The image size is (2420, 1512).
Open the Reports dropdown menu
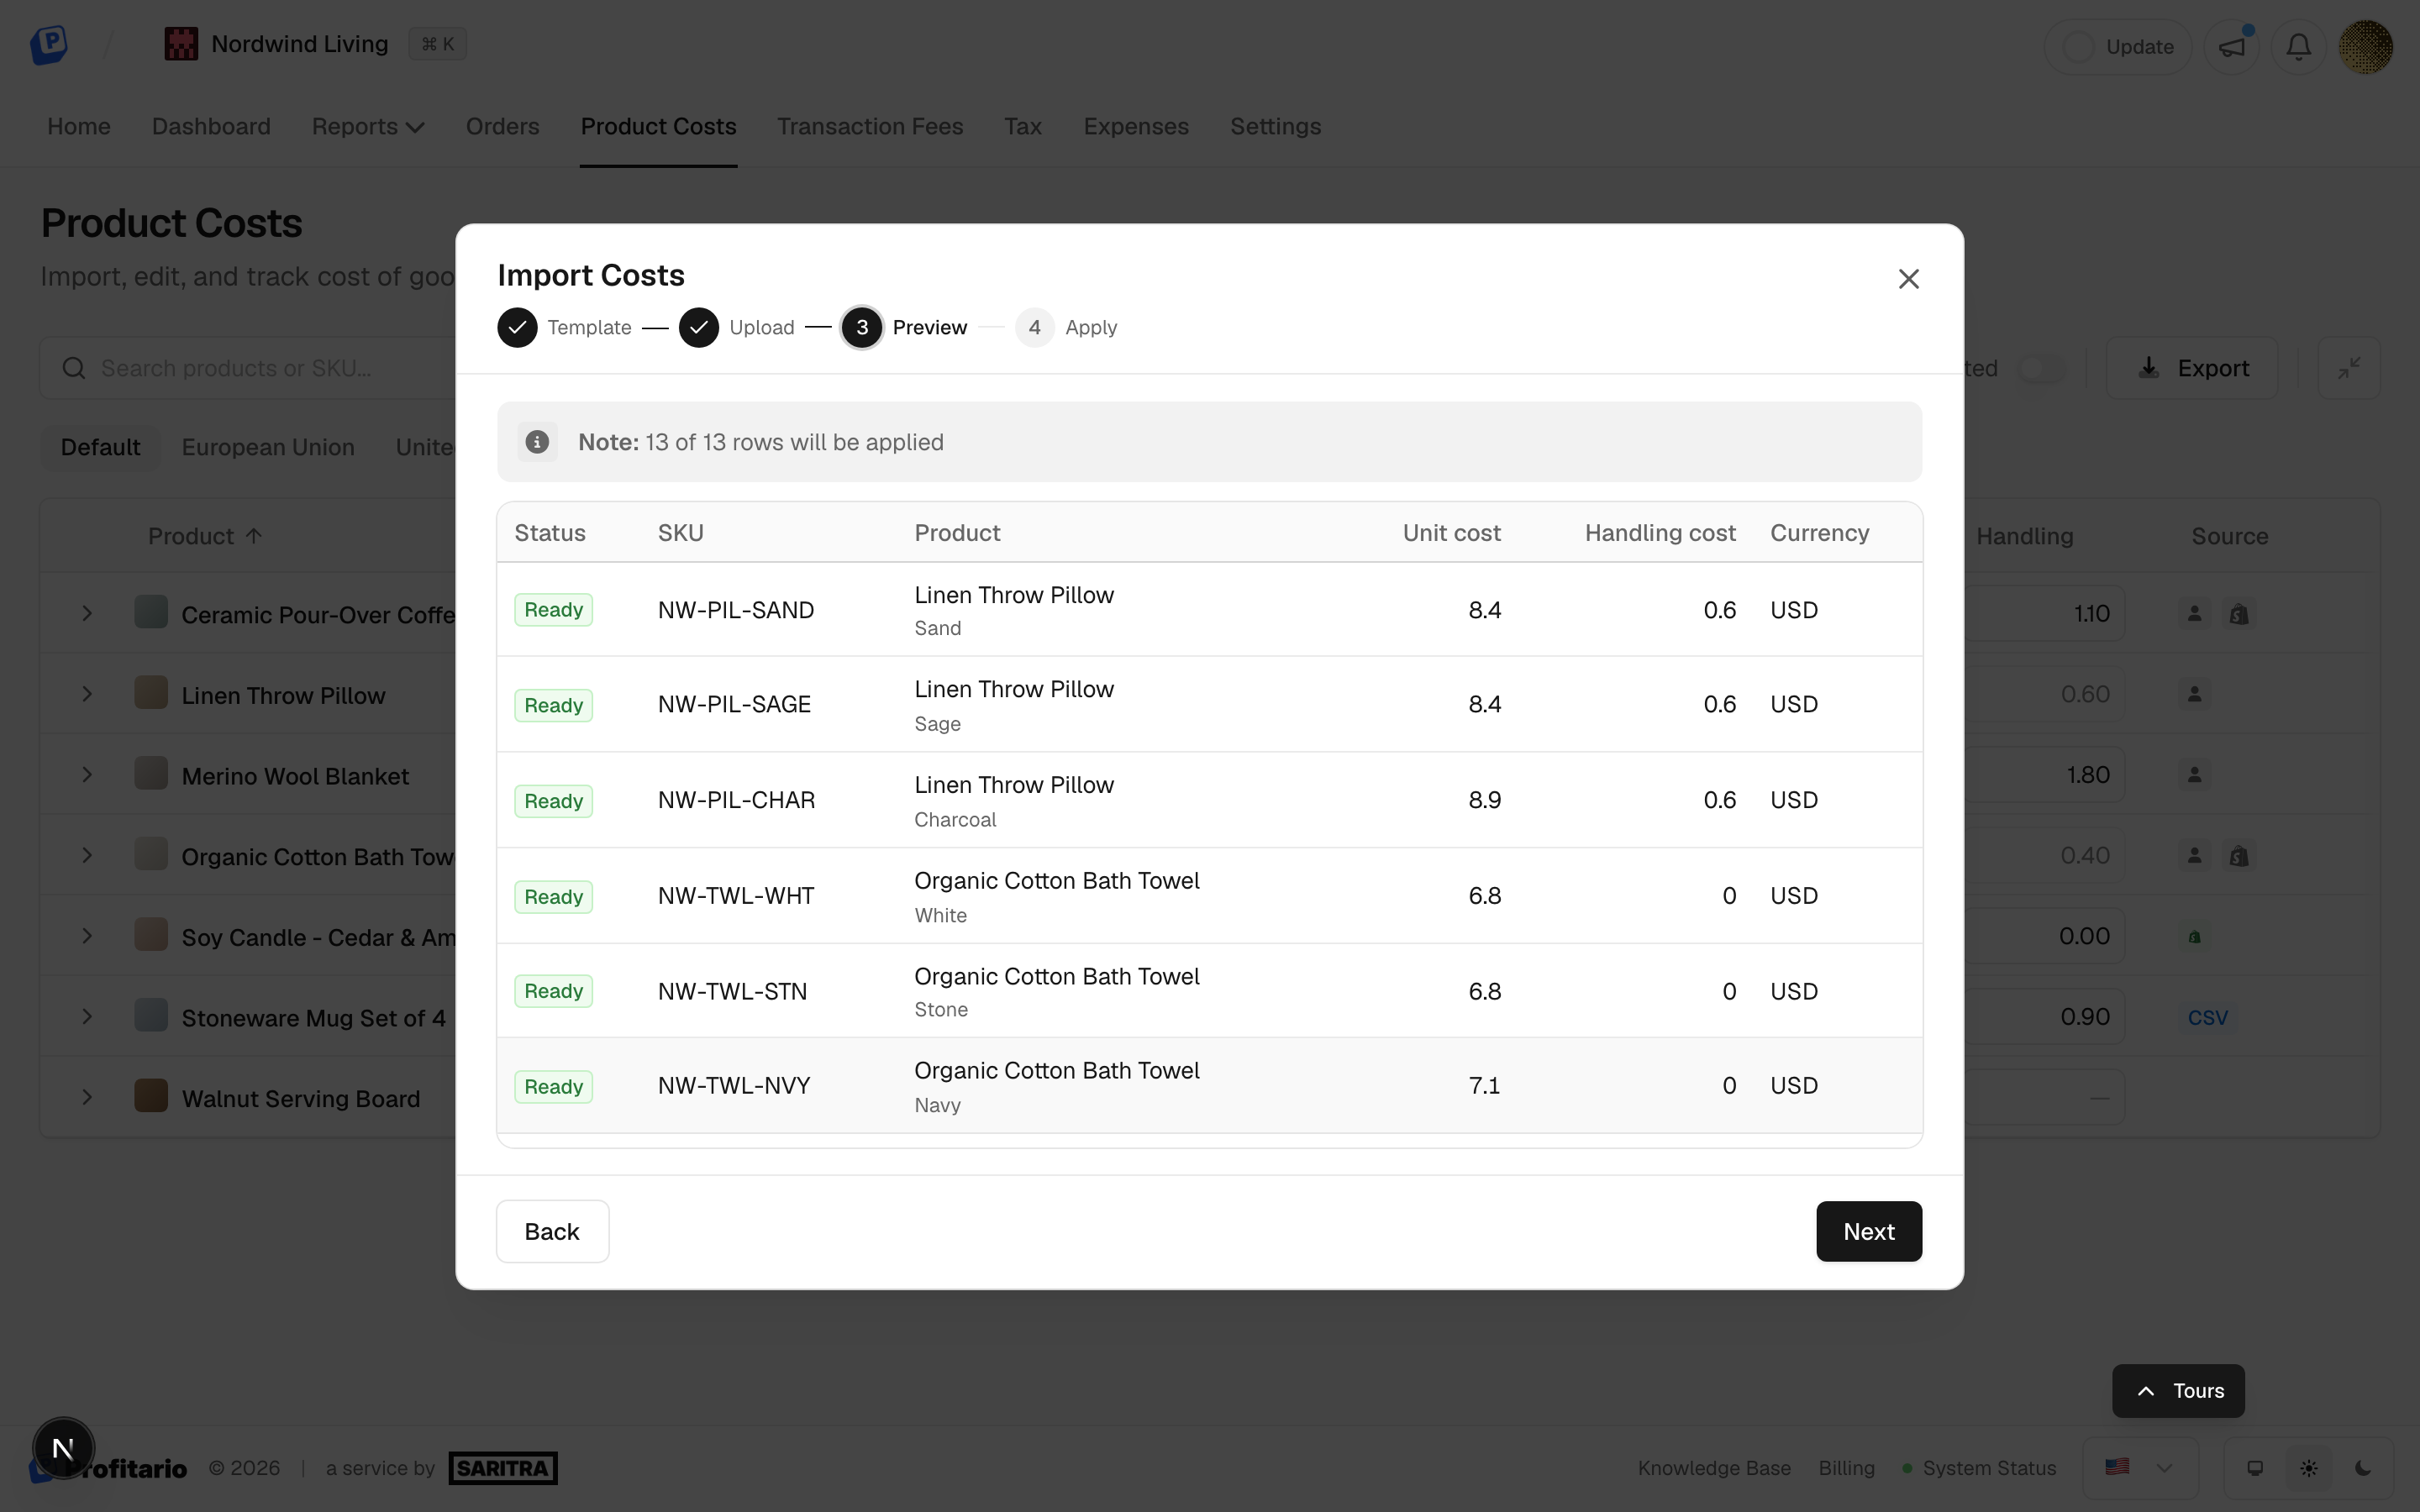(367, 126)
